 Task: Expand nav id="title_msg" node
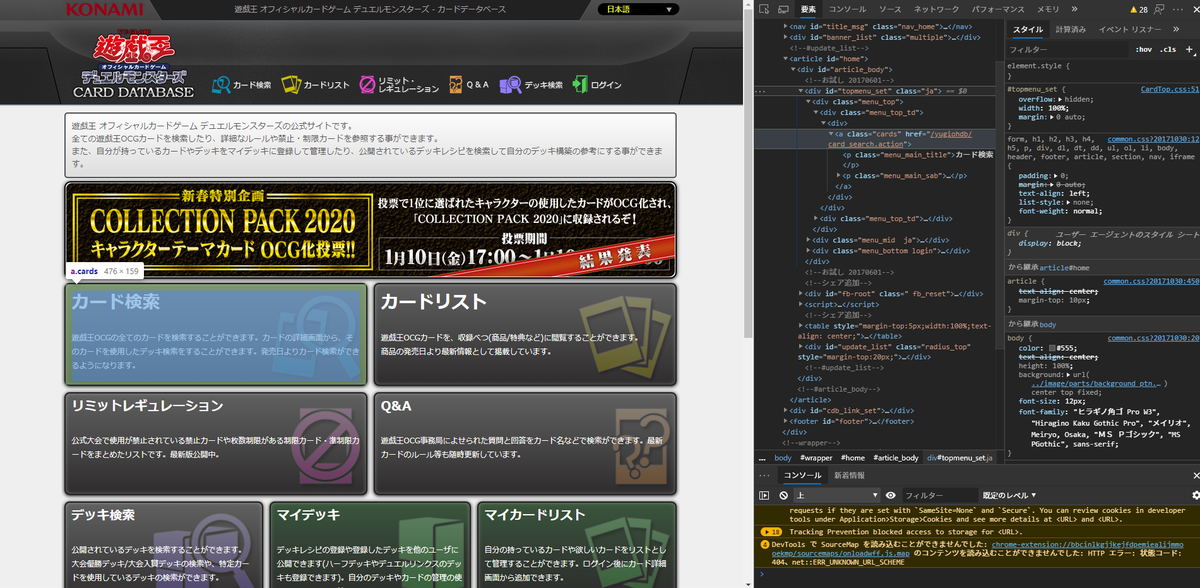click(x=785, y=26)
